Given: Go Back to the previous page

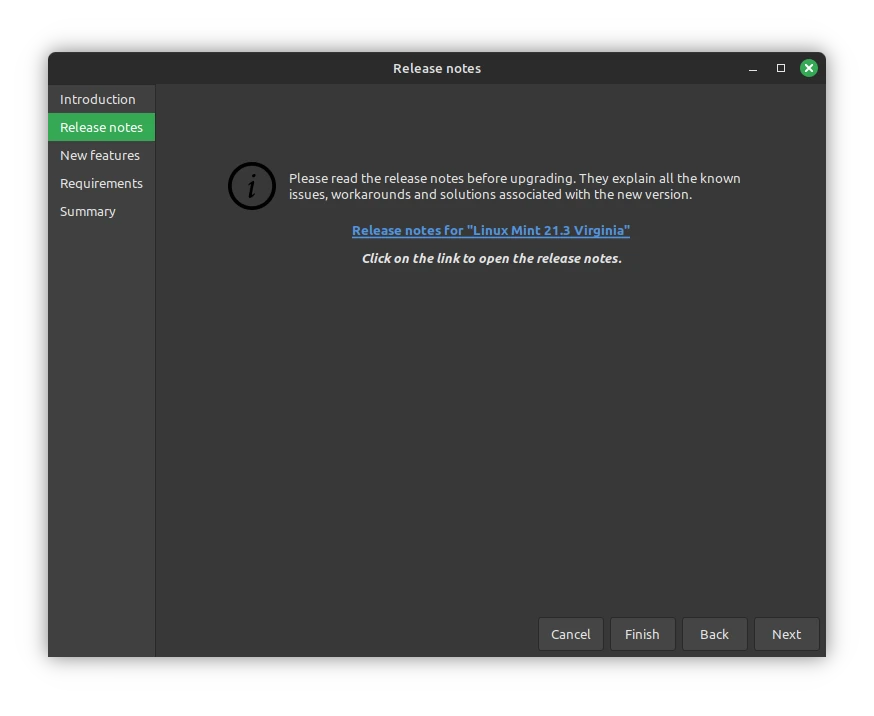Looking at the screenshot, I should [714, 634].
